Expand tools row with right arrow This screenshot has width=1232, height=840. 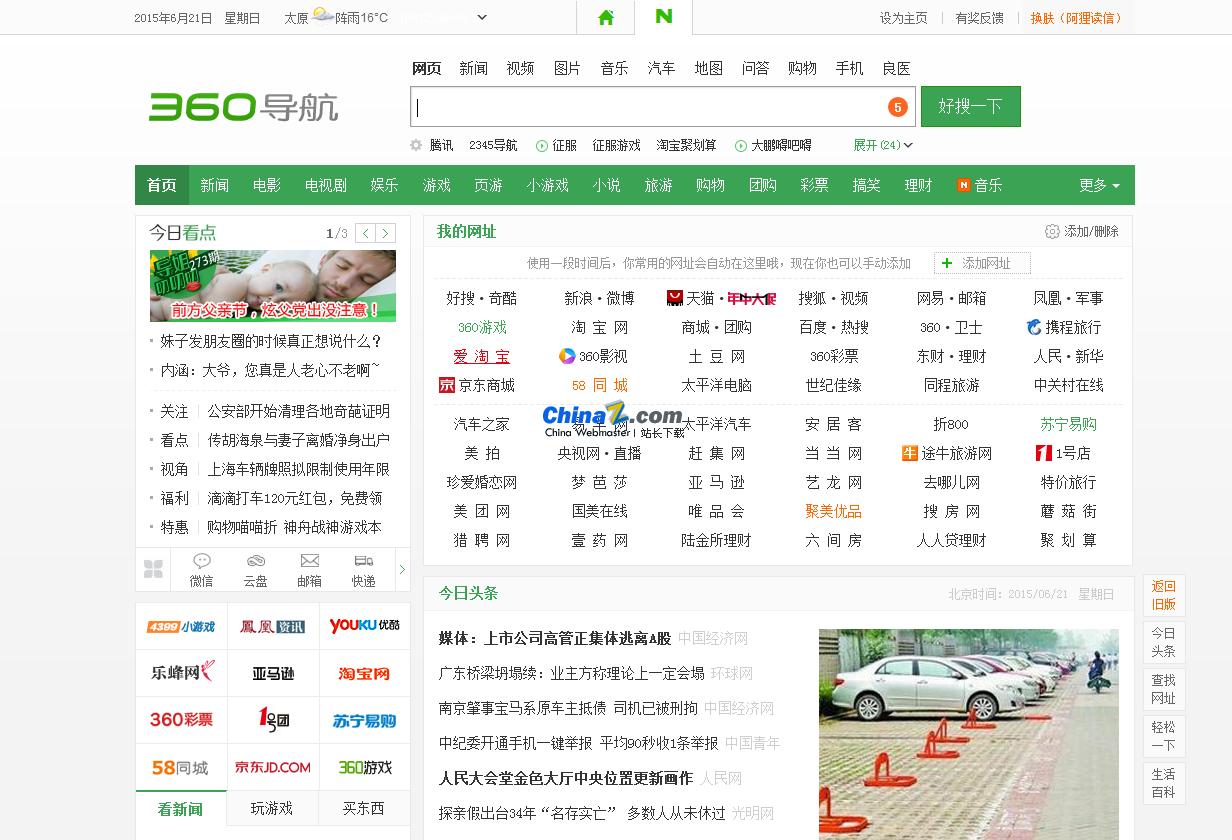pos(402,569)
